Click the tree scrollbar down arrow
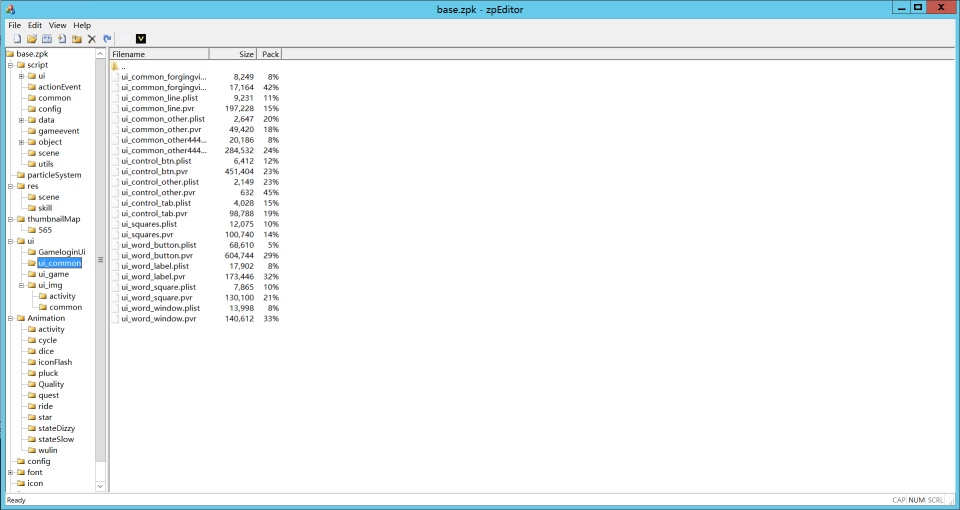Viewport: 960px width, 510px height. coord(100,486)
